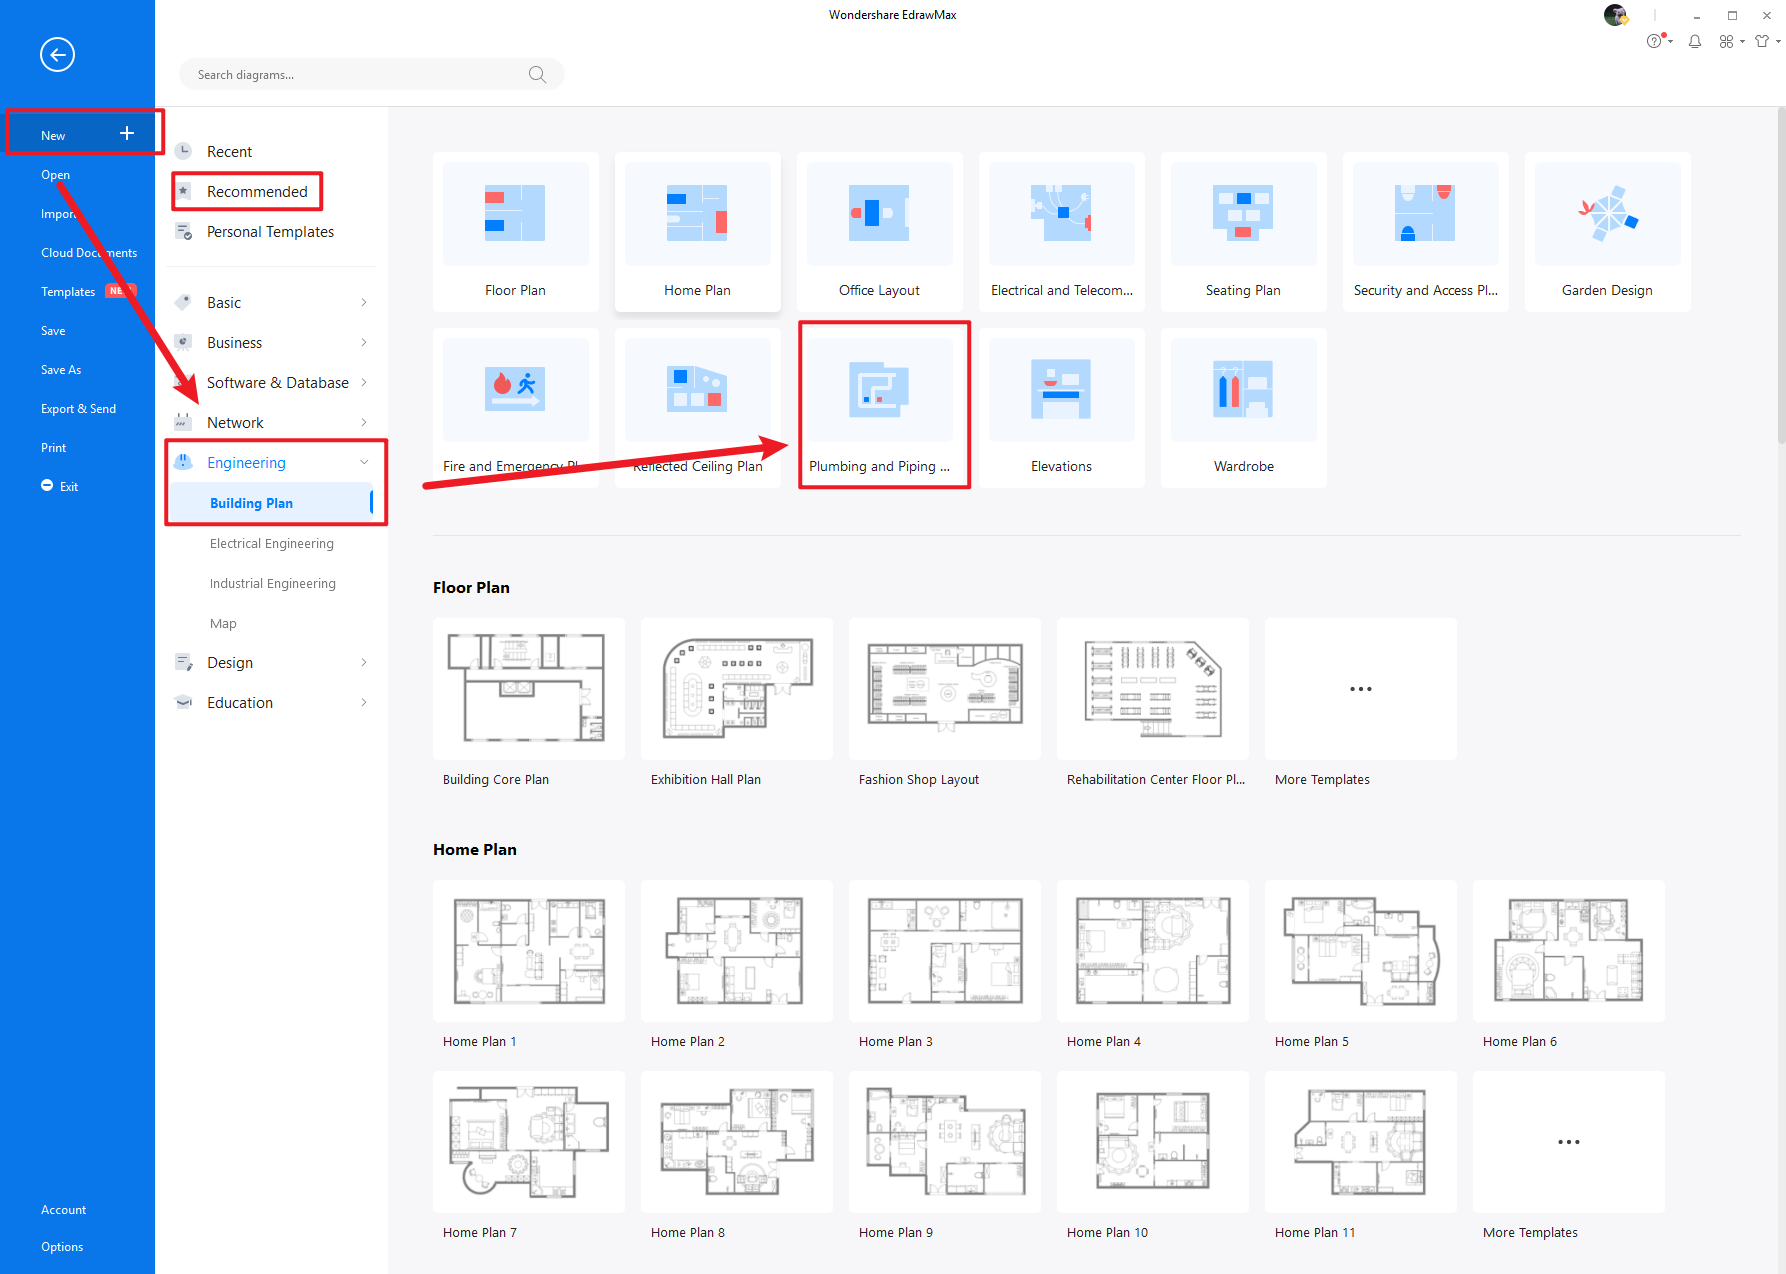
Task: Select Industrial Engineering subcategory
Action: pos(273,583)
